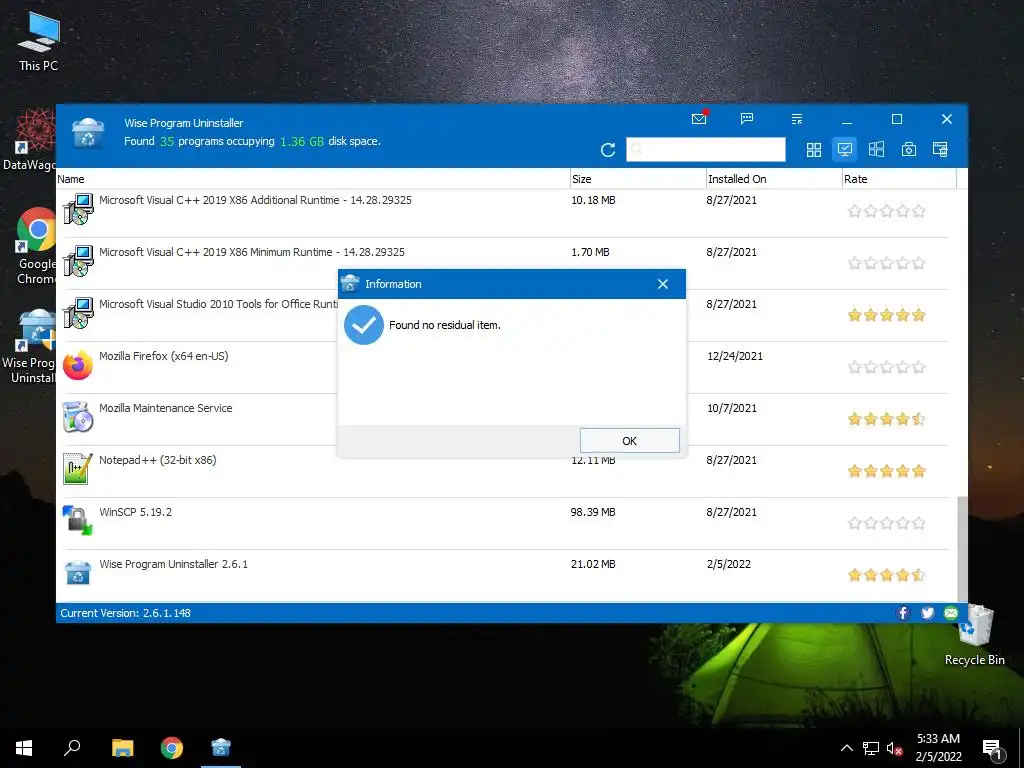Image resolution: width=1024 pixels, height=768 pixels.
Task: Click the Notepad++ program icon
Action: (78, 468)
